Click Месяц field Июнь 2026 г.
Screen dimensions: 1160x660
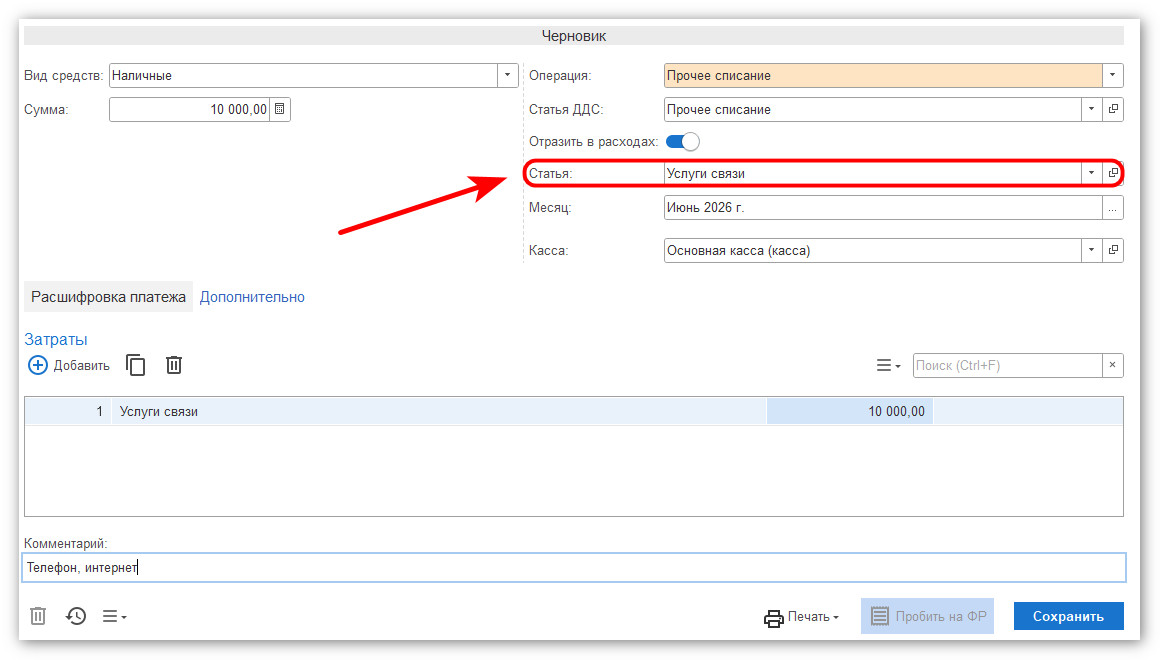click(x=883, y=208)
